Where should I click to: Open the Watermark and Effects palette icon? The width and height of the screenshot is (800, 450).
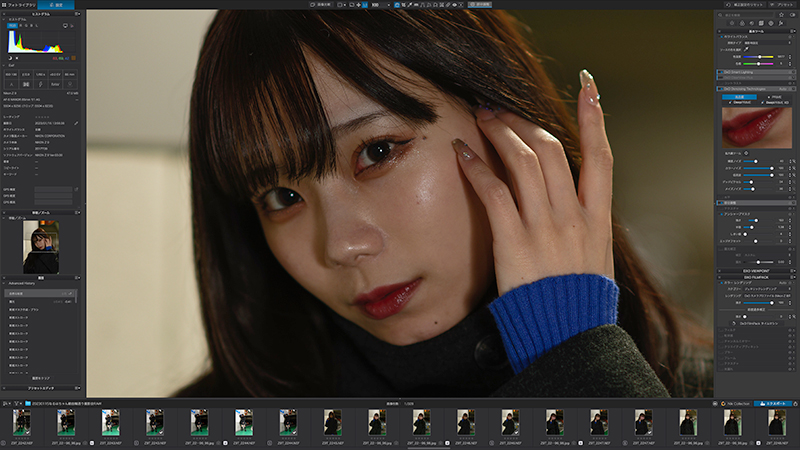tap(781, 23)
